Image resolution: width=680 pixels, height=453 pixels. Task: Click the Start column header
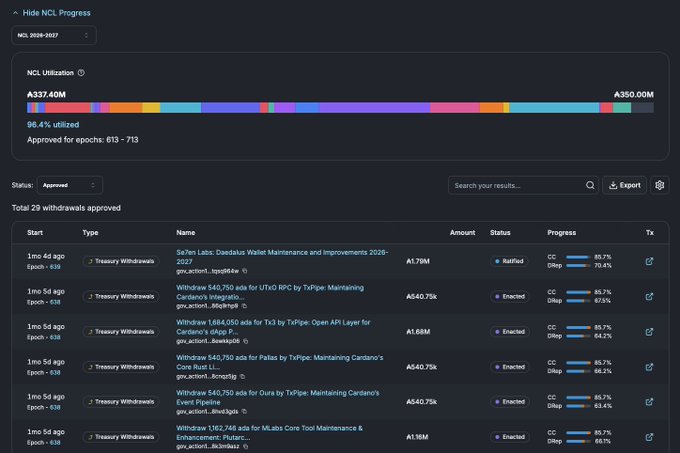tap(35, 233)
